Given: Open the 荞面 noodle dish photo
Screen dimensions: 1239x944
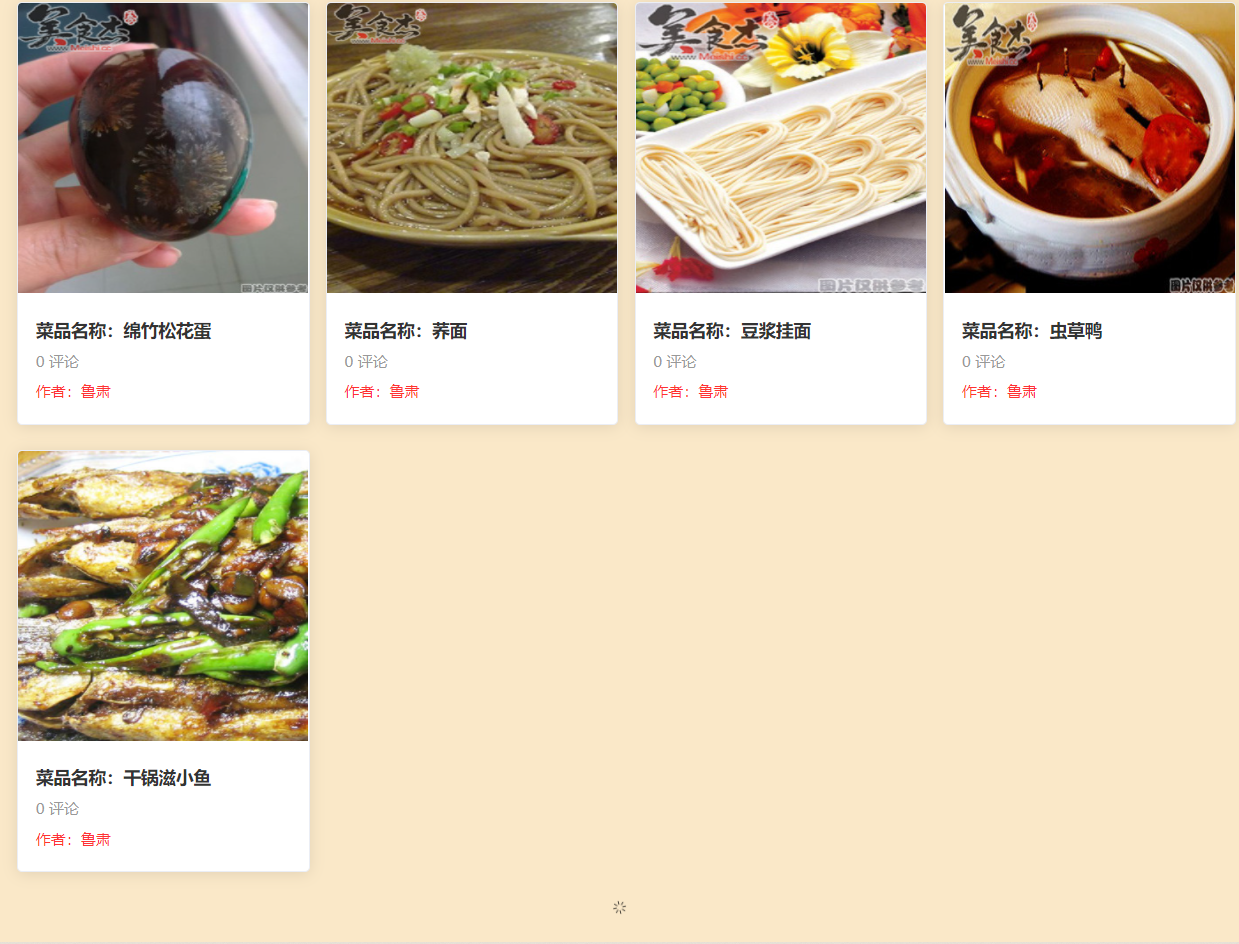Looking at the screenshot, I should 472,148.
